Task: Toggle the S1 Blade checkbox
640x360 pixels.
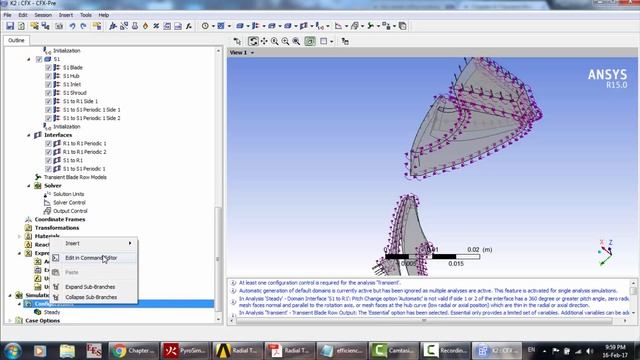Action: coord(48,67)
